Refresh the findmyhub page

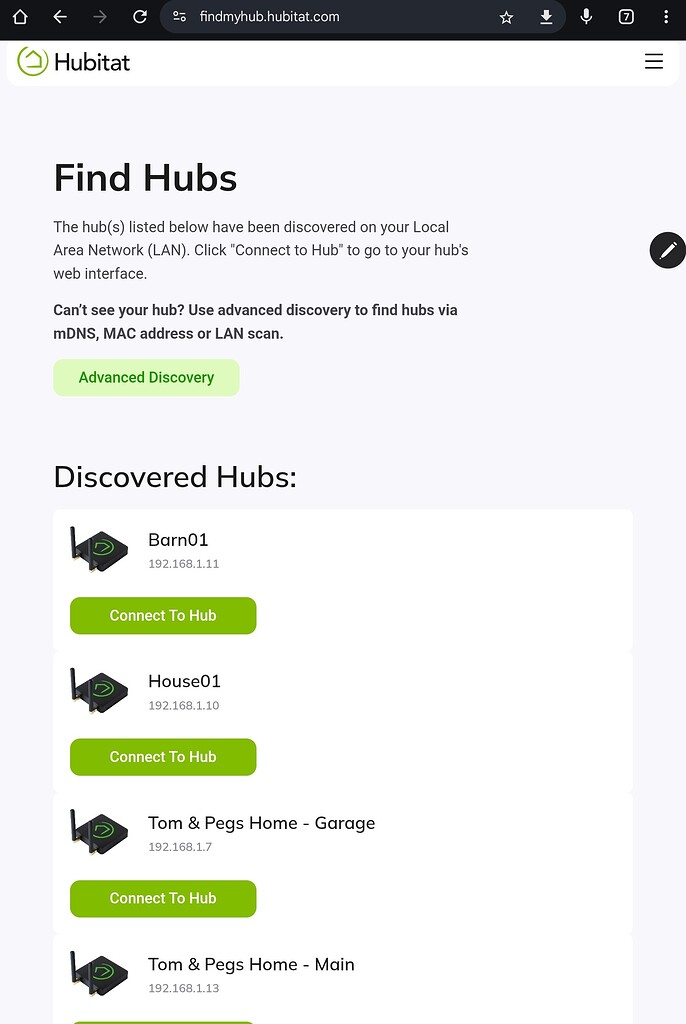tap(139, 17)
